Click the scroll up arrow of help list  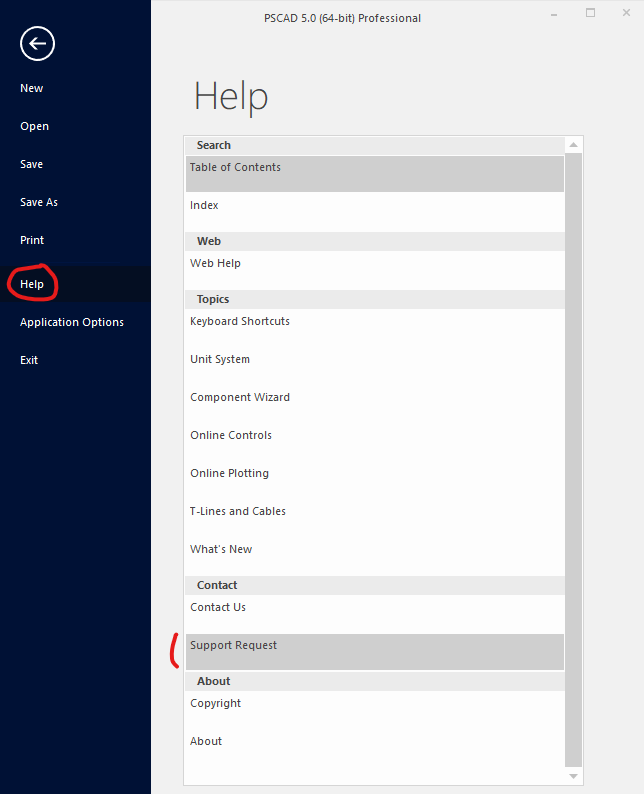[573, 146]
